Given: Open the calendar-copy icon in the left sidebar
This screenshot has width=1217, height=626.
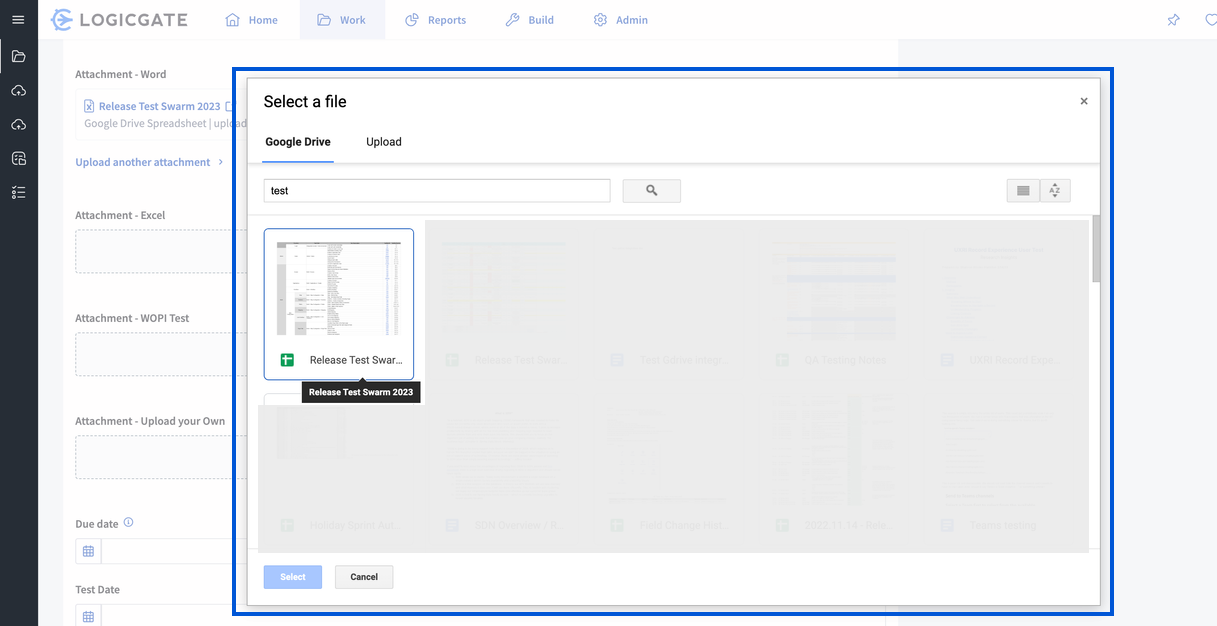Looking at the screenshot, I should [18, 159].
